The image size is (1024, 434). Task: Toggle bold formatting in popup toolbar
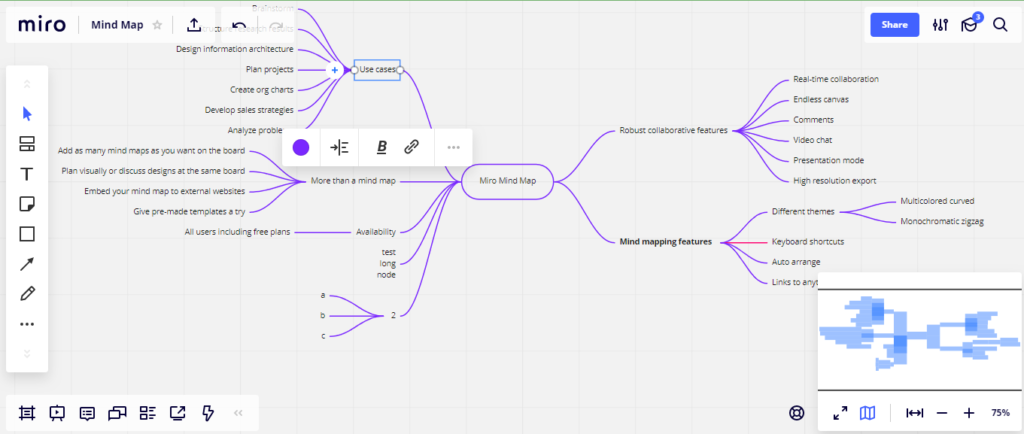coord(381,147)
